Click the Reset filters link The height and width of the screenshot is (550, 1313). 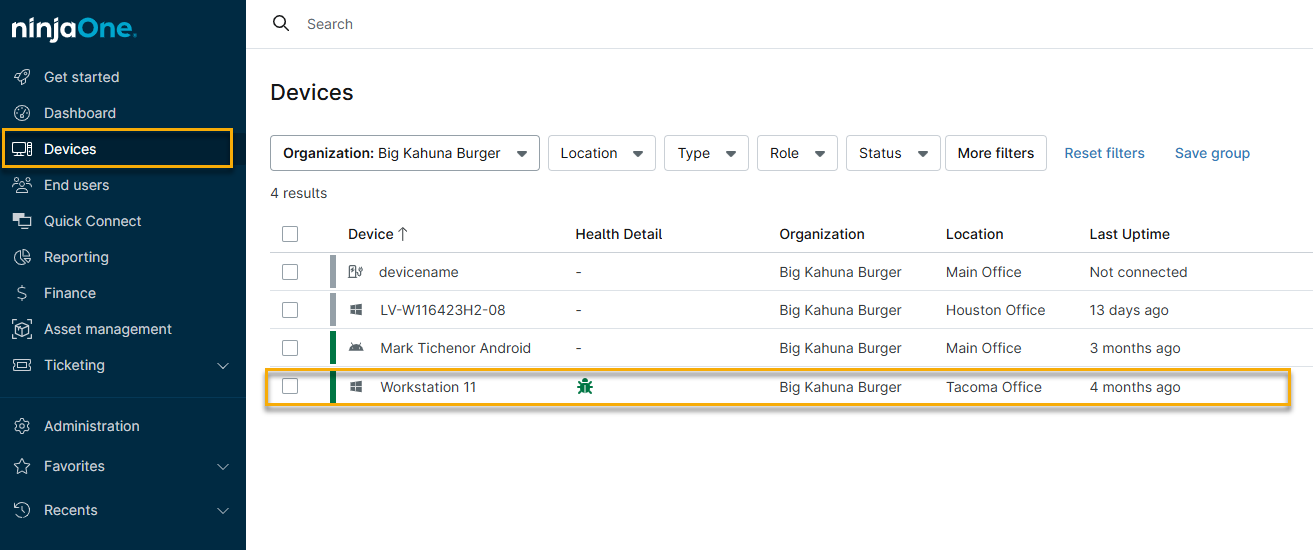[1104, 153]
